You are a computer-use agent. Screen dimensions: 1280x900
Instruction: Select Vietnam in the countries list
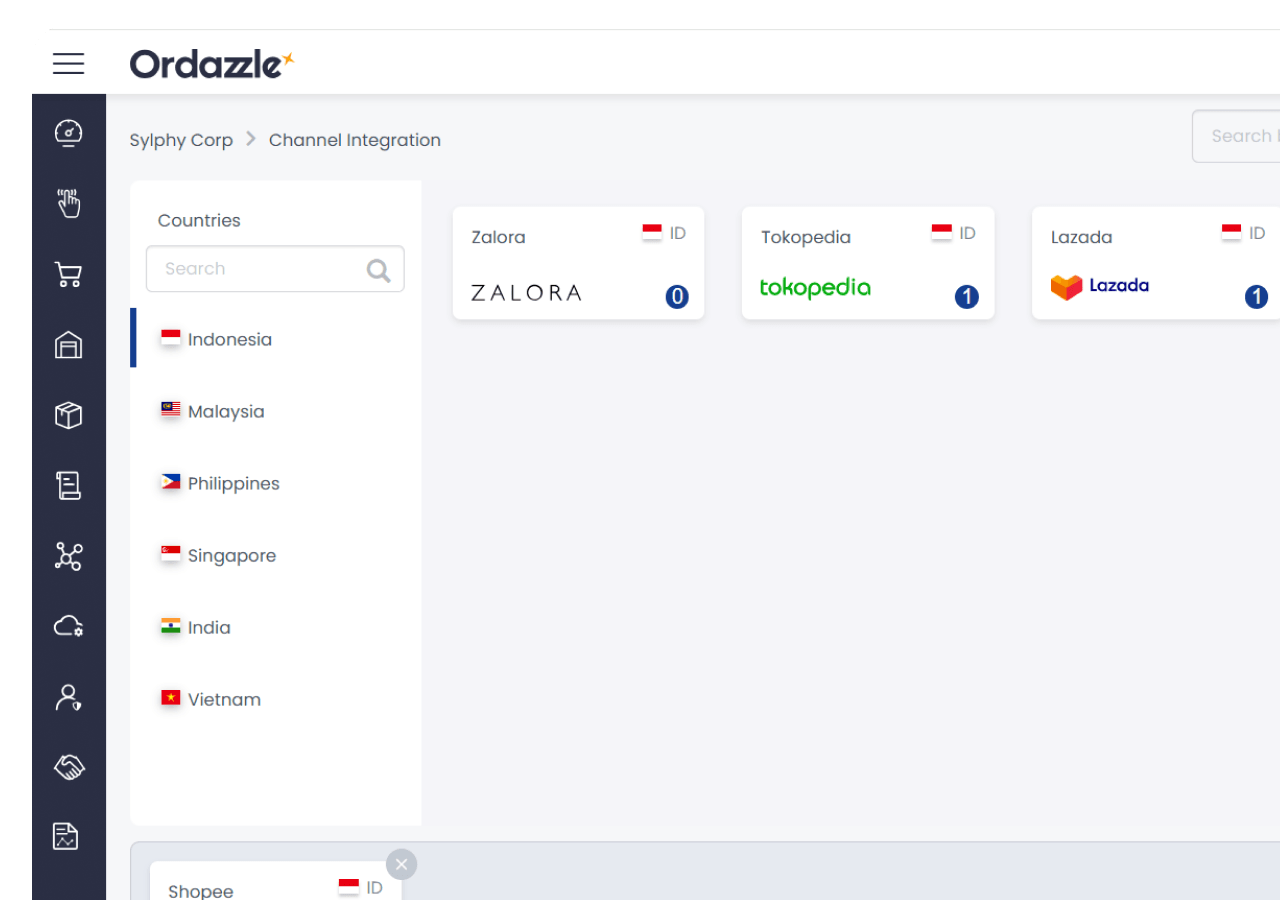[x=224, y=700]
